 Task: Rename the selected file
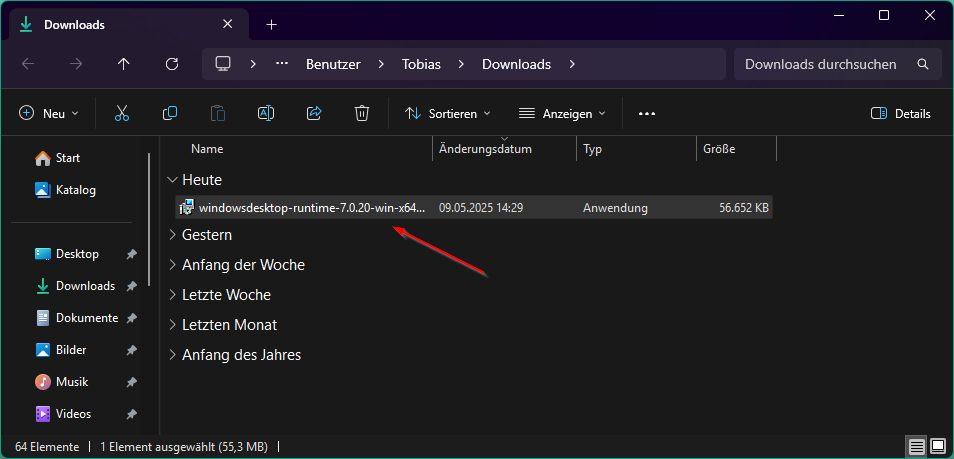click(x=266, y=113)
